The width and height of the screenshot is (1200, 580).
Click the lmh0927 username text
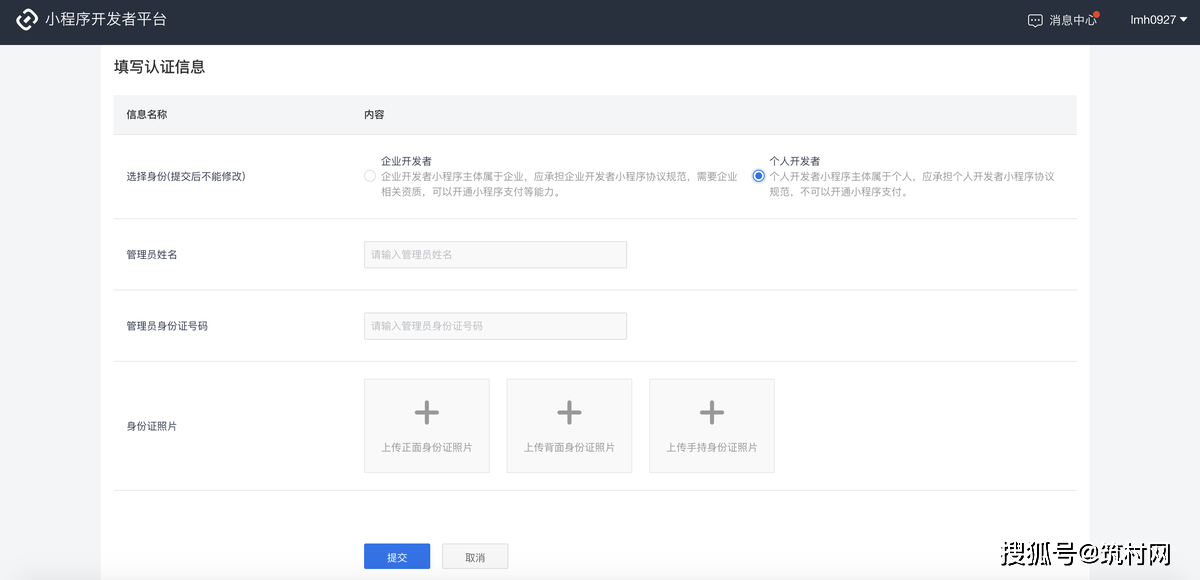(1153, 20)
